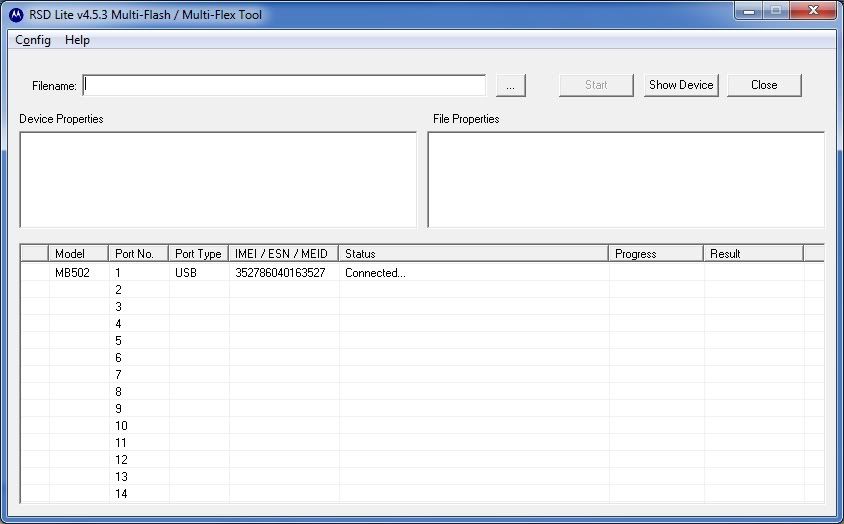844x524 pixels.
Task: Click in the File Properties box
Action: (x=626, y=179)
